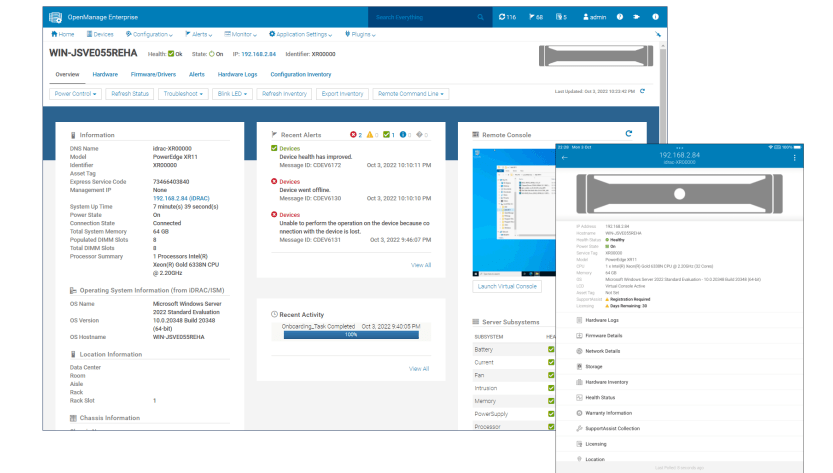Click the info icon in header
Screen dimensions: 833x473
click(x=656, y=17)
